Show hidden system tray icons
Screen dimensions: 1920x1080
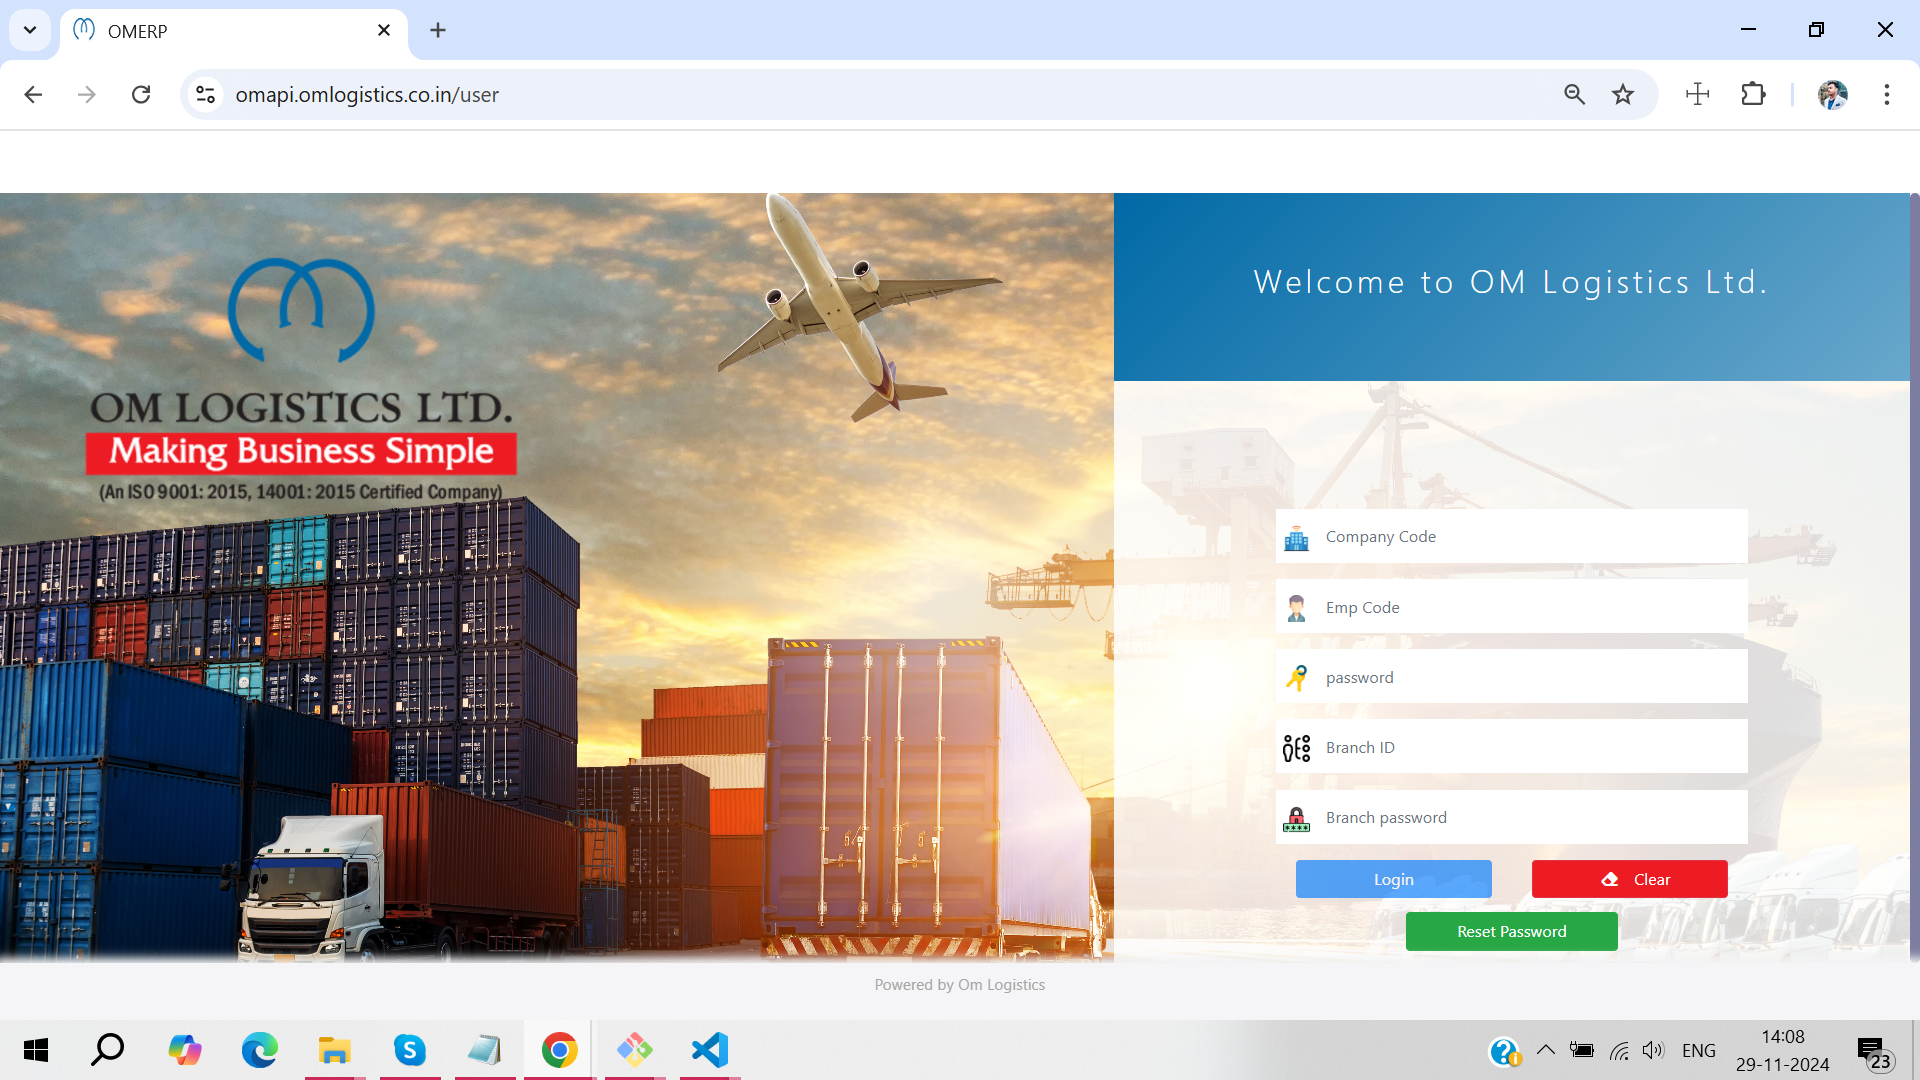click(1545, 1050)
